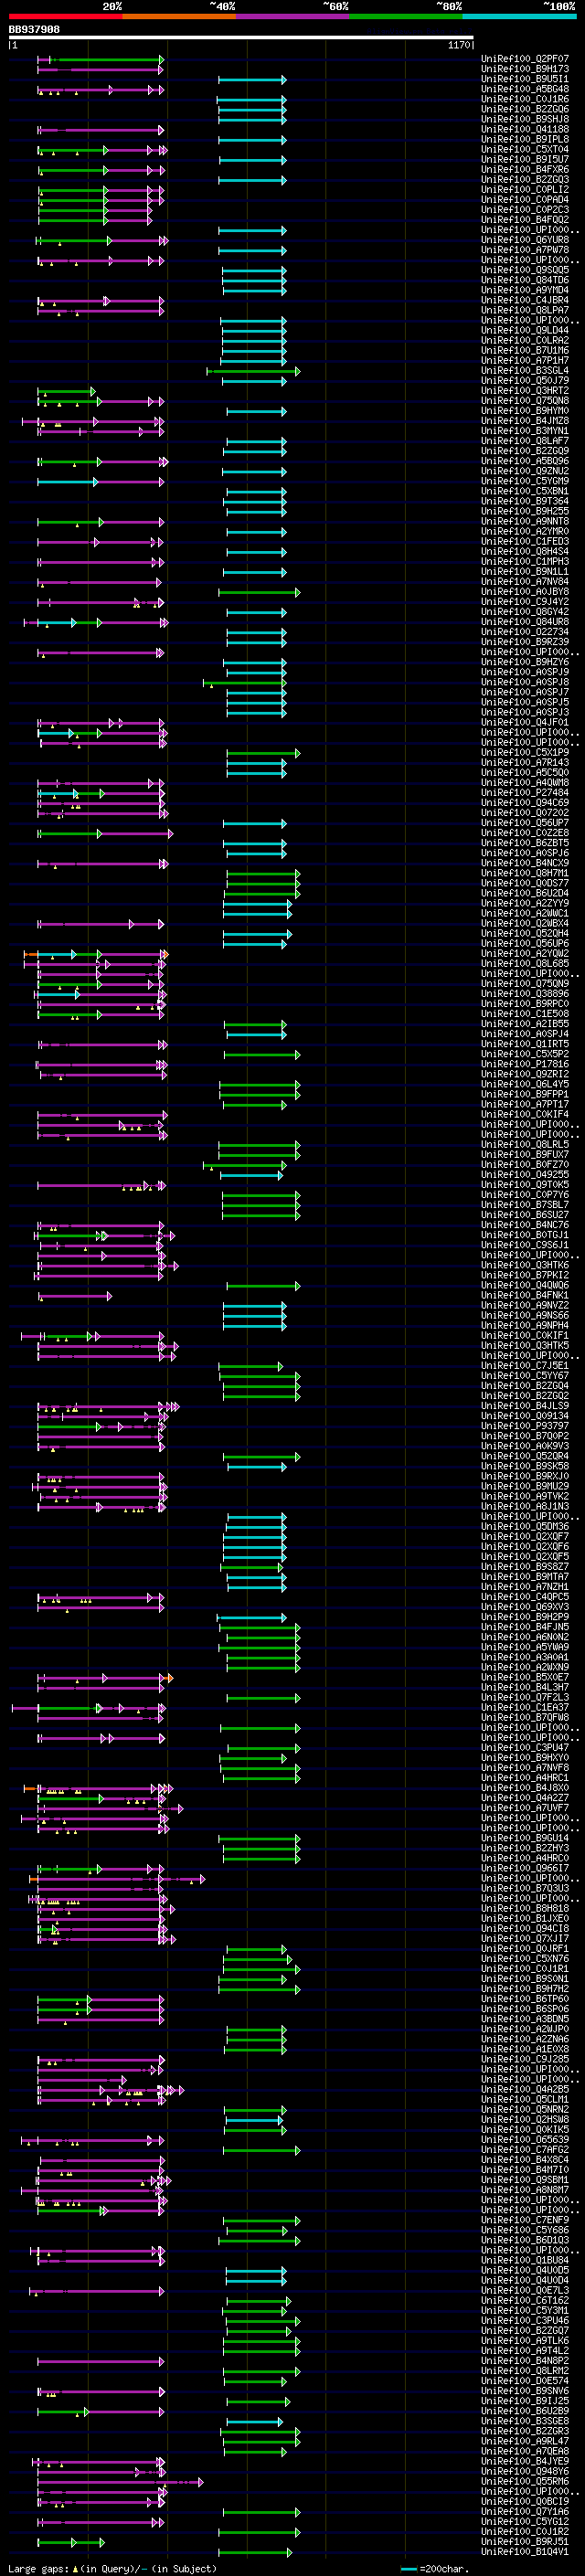Select the UniRef100_A0SPJ8 label
Viewport: 585px width, 2576px height.
[x=525, y=682]
